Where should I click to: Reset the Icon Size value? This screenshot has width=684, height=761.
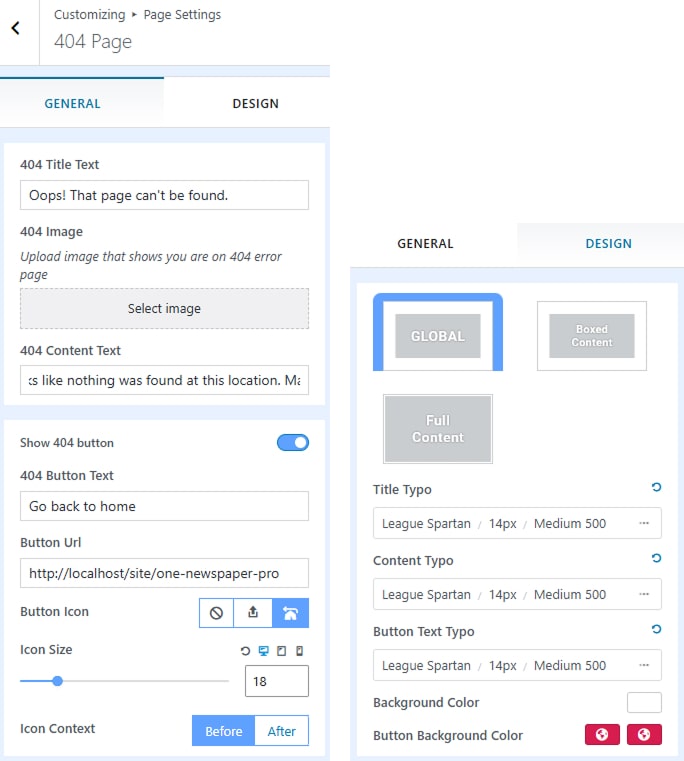[246, 651]
